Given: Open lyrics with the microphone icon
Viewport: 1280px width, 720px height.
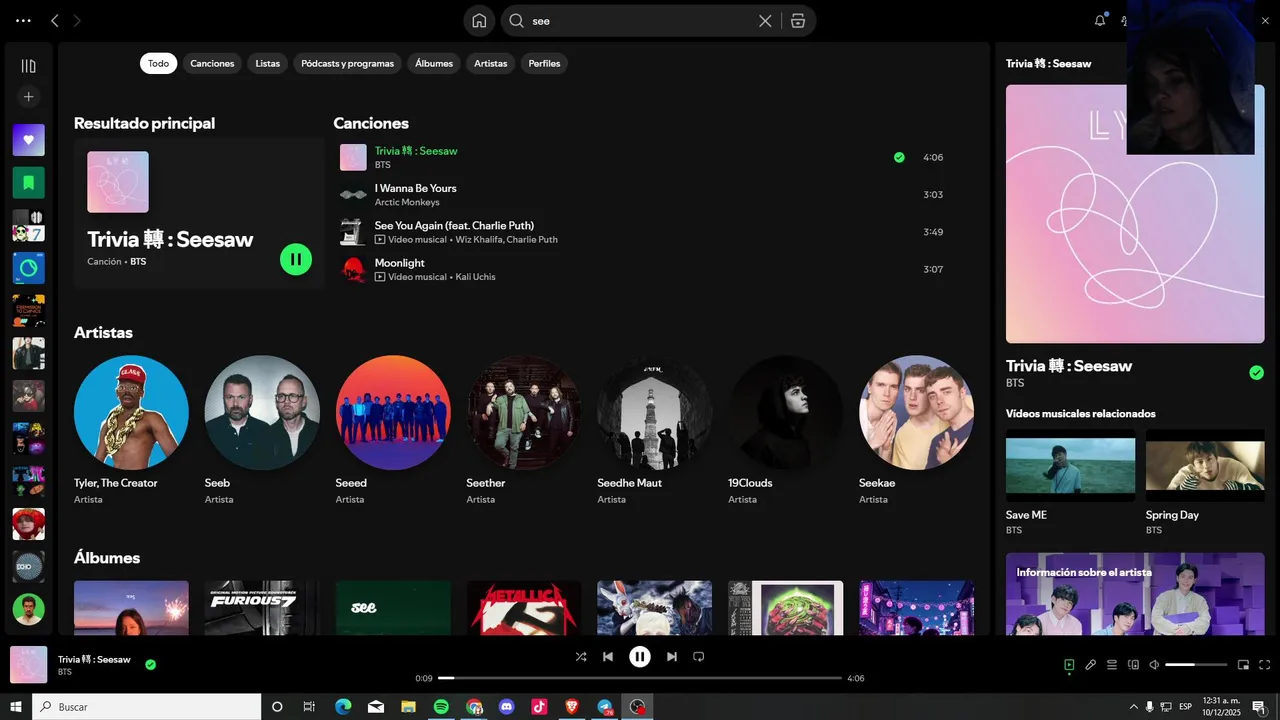Looking at the screenshot, I should tap(1091, 665).
